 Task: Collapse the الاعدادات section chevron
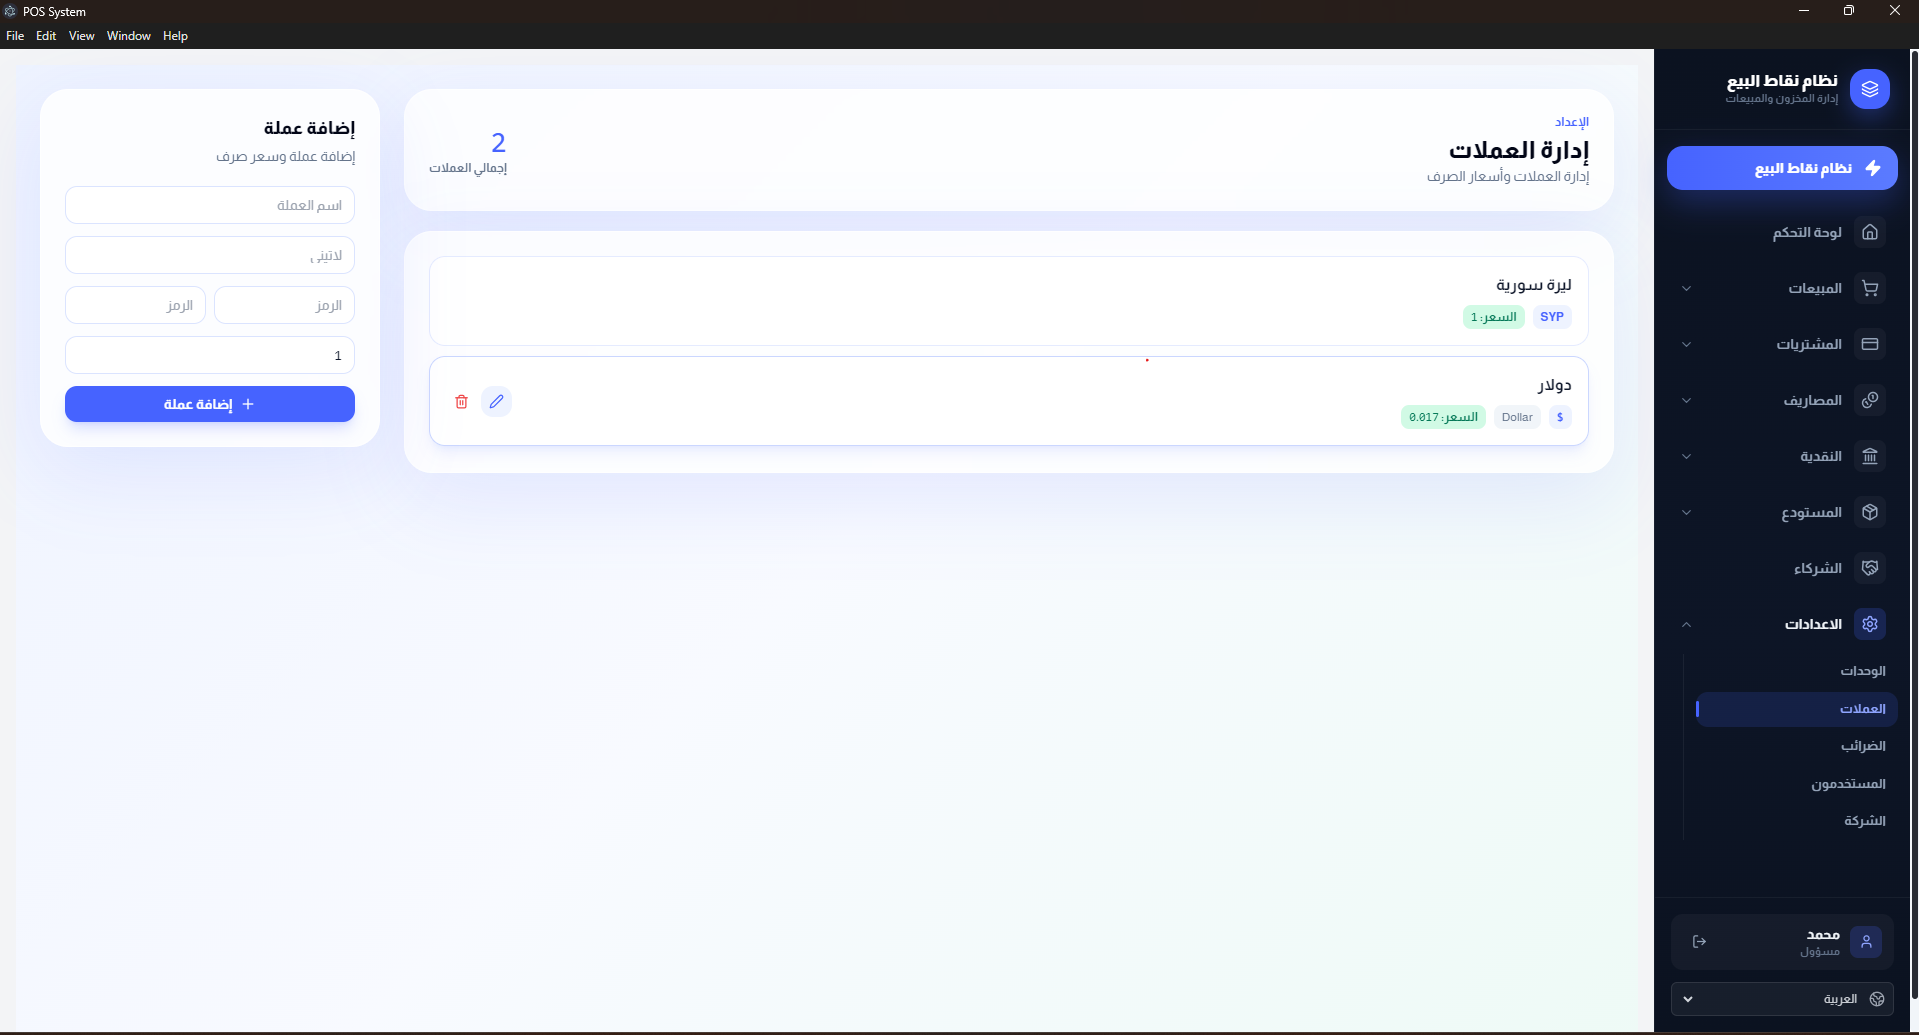coord(1687,624)
